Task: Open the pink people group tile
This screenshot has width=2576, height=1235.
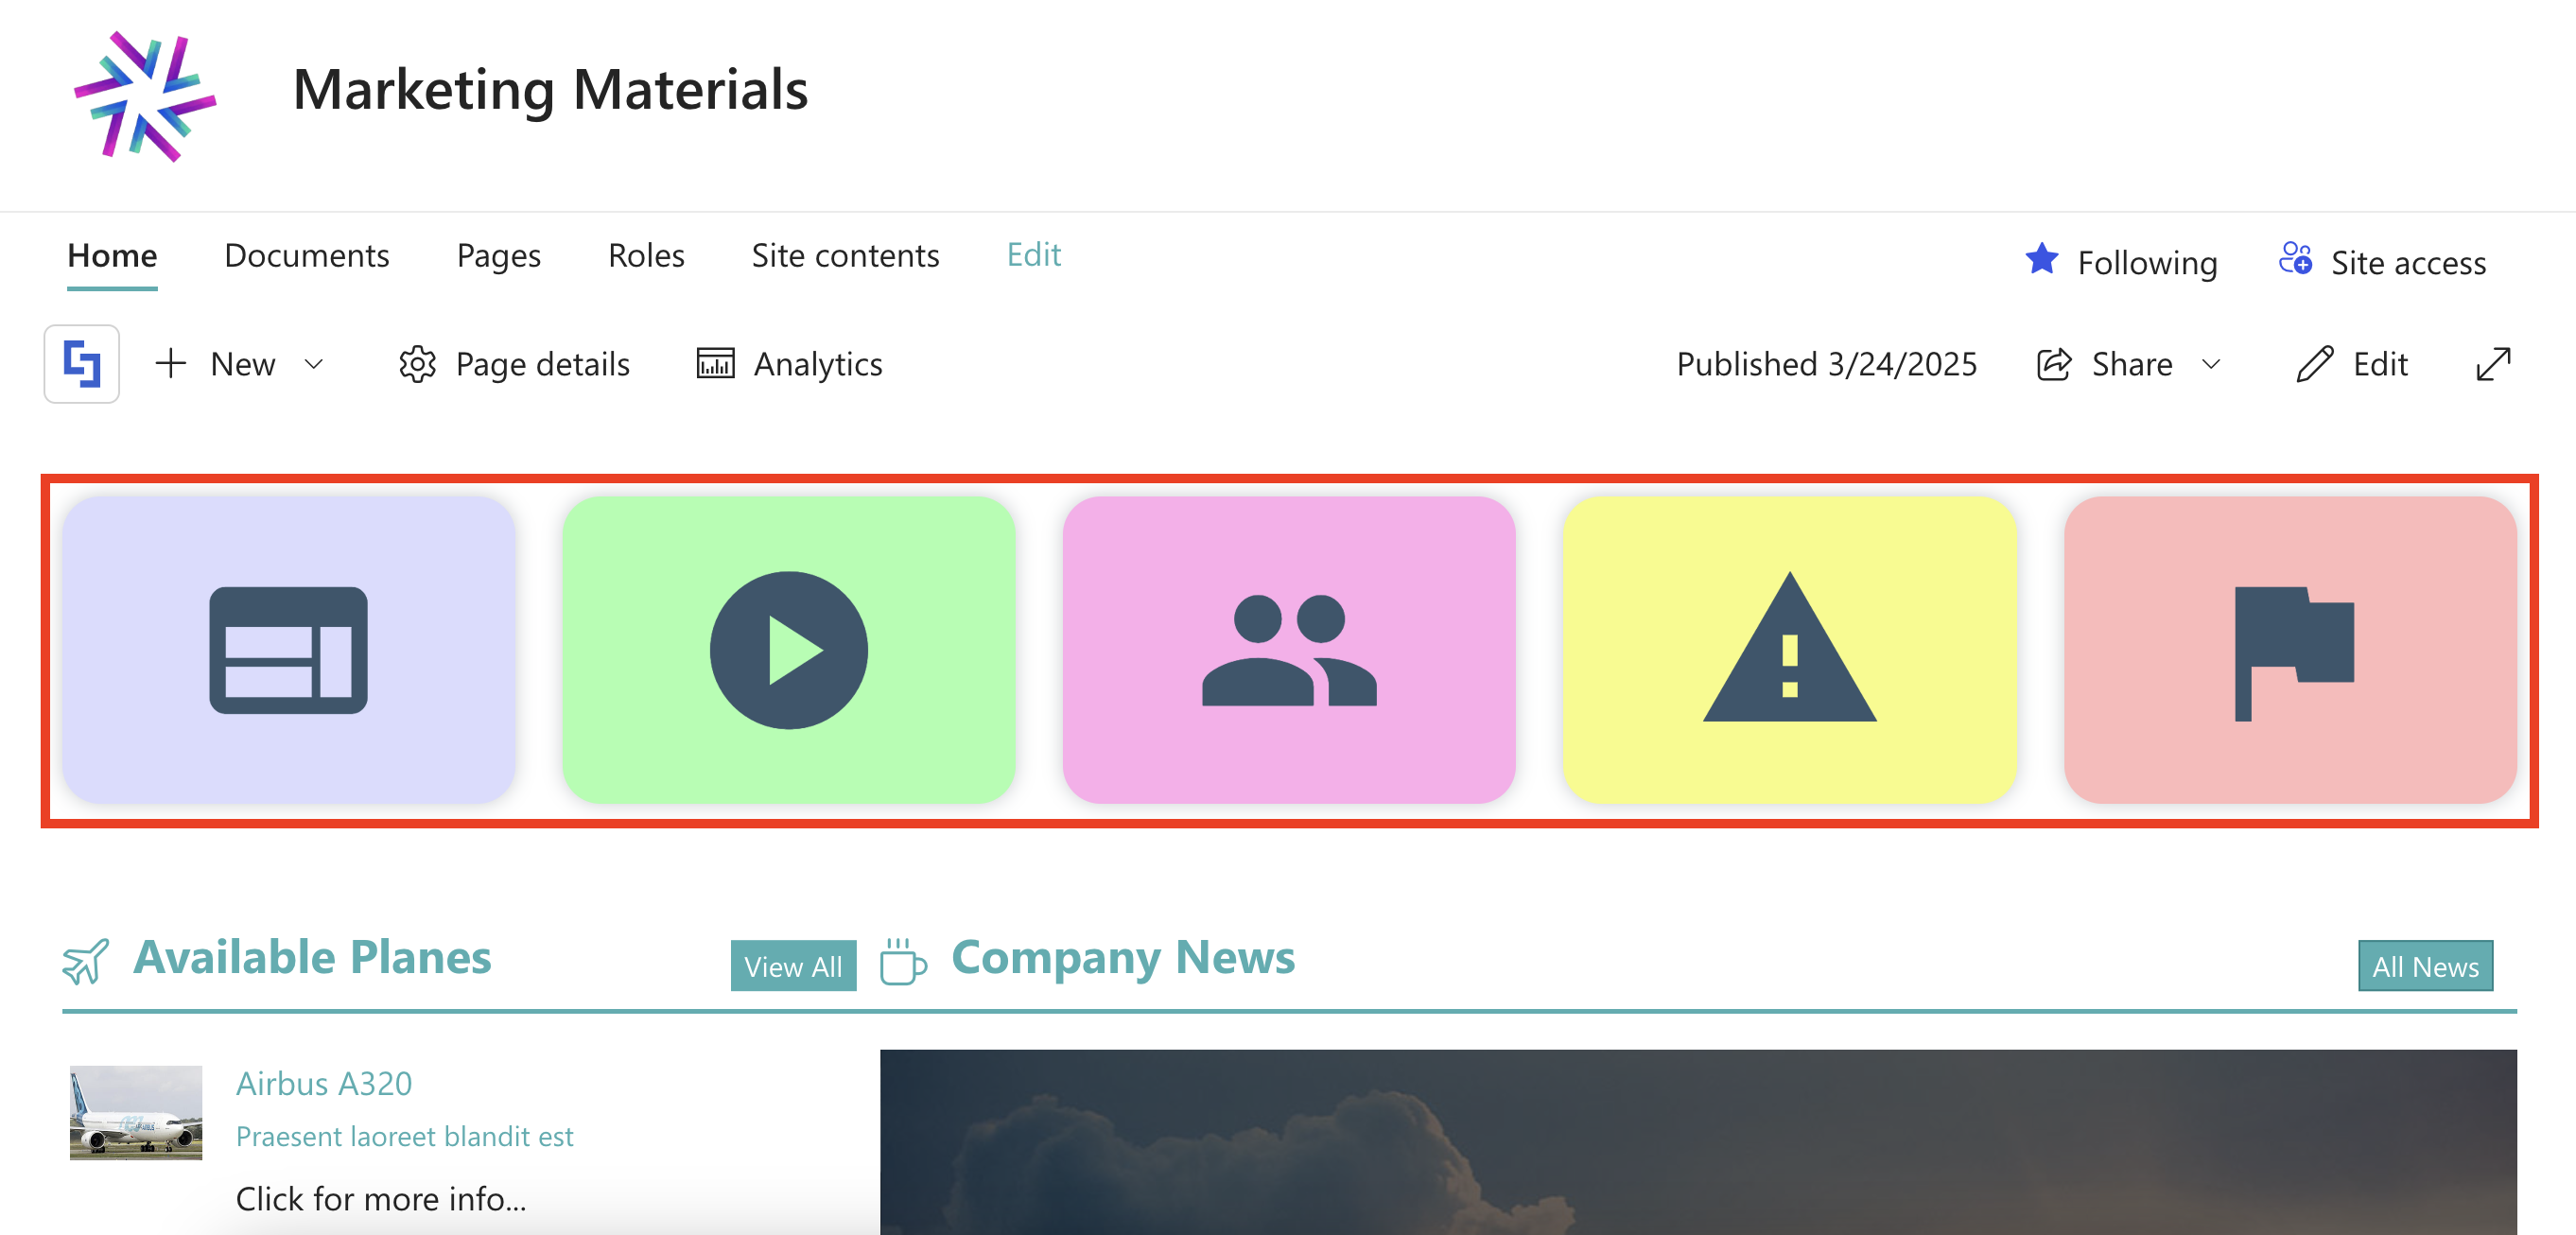Action: (x=1288, y=650)
